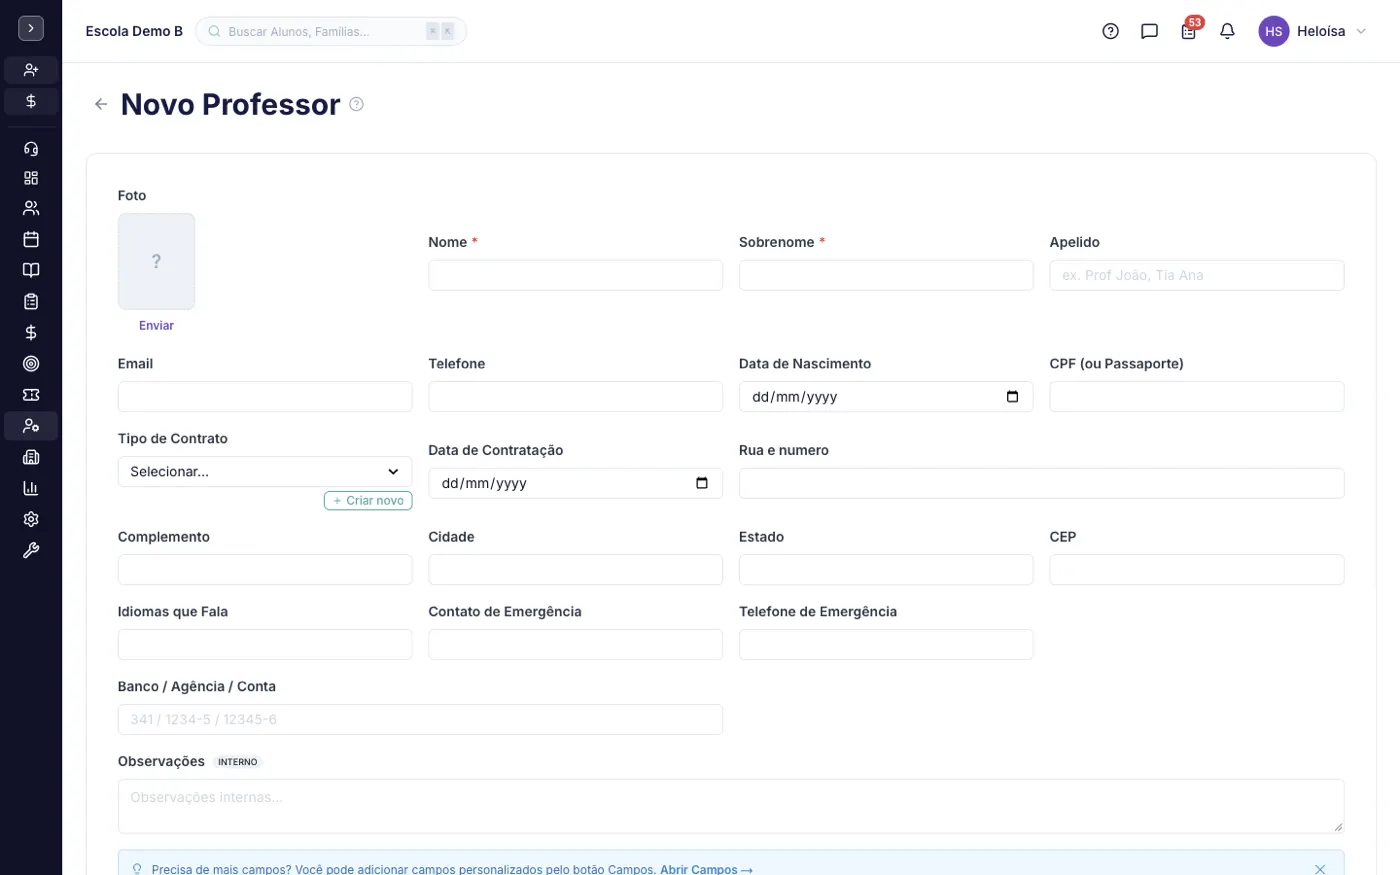
Task: Open the Data de Contratação calendar picker icon
Action: coord(702,483)
